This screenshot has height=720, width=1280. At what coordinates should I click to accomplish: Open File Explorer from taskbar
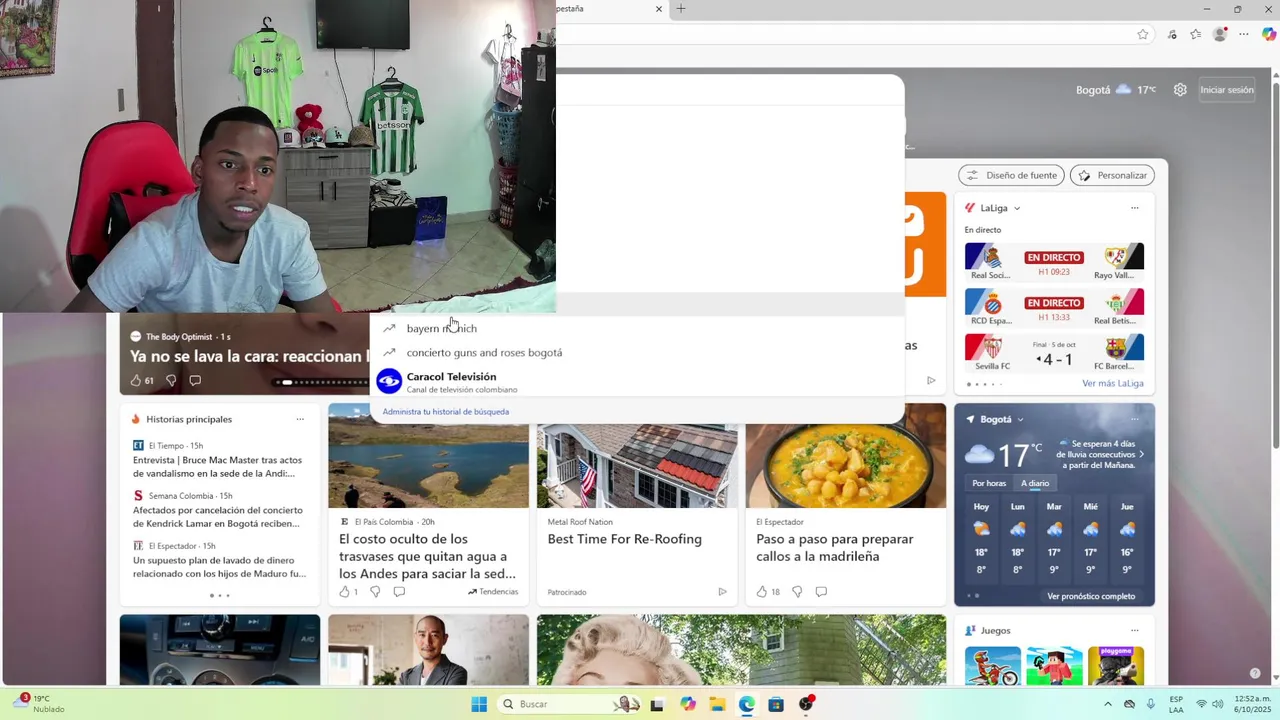(717, 704)
